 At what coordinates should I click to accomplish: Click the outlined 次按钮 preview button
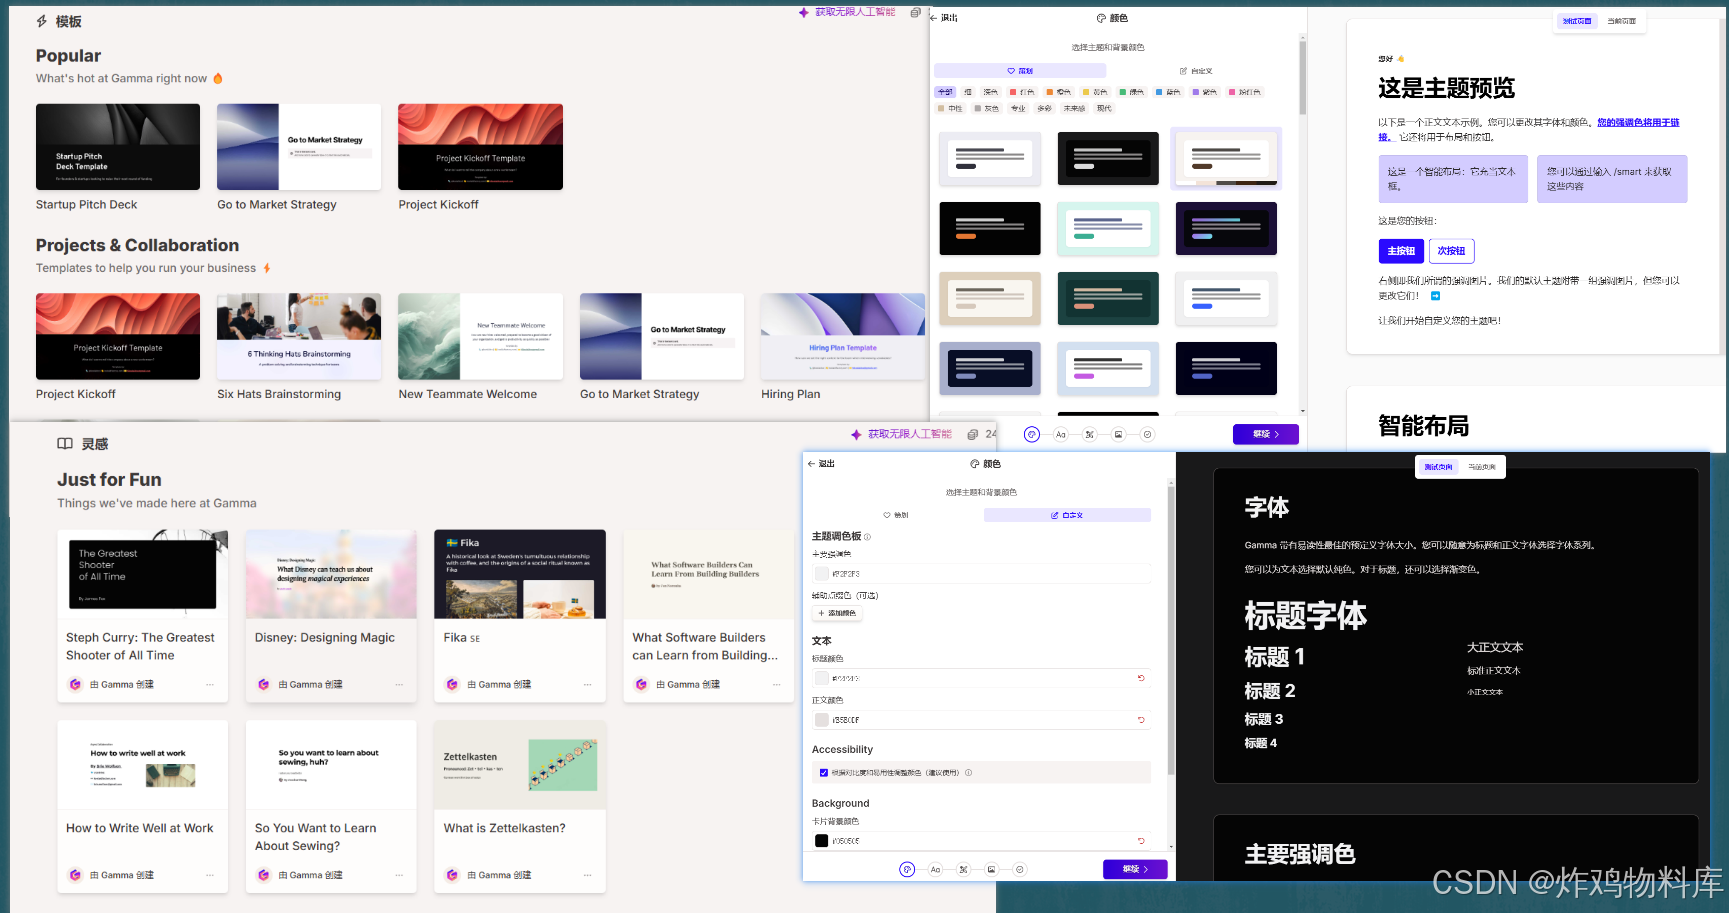(x=1452, y=251)
